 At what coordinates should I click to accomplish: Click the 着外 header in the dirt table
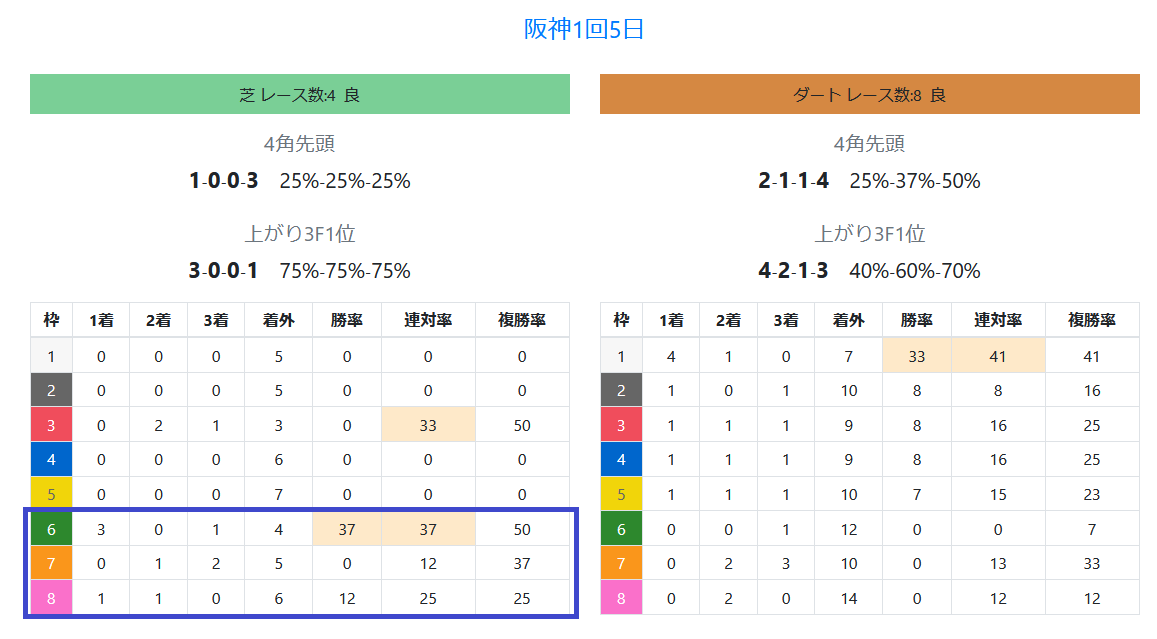pos(849,320)
